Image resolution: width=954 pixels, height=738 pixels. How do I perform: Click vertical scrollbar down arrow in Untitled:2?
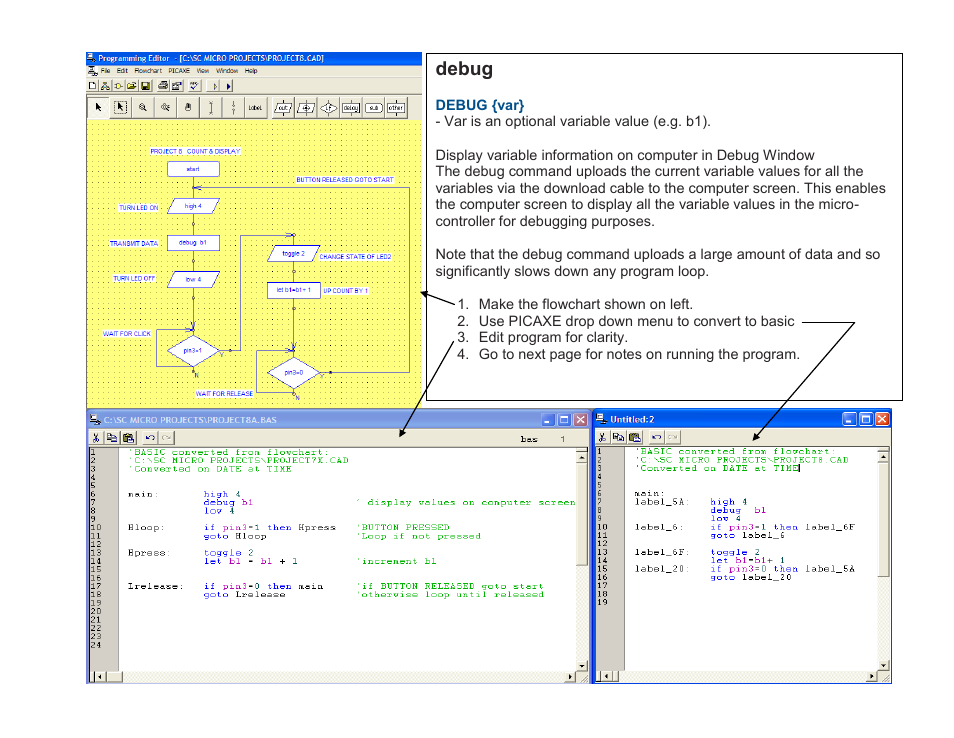[883, 666]
